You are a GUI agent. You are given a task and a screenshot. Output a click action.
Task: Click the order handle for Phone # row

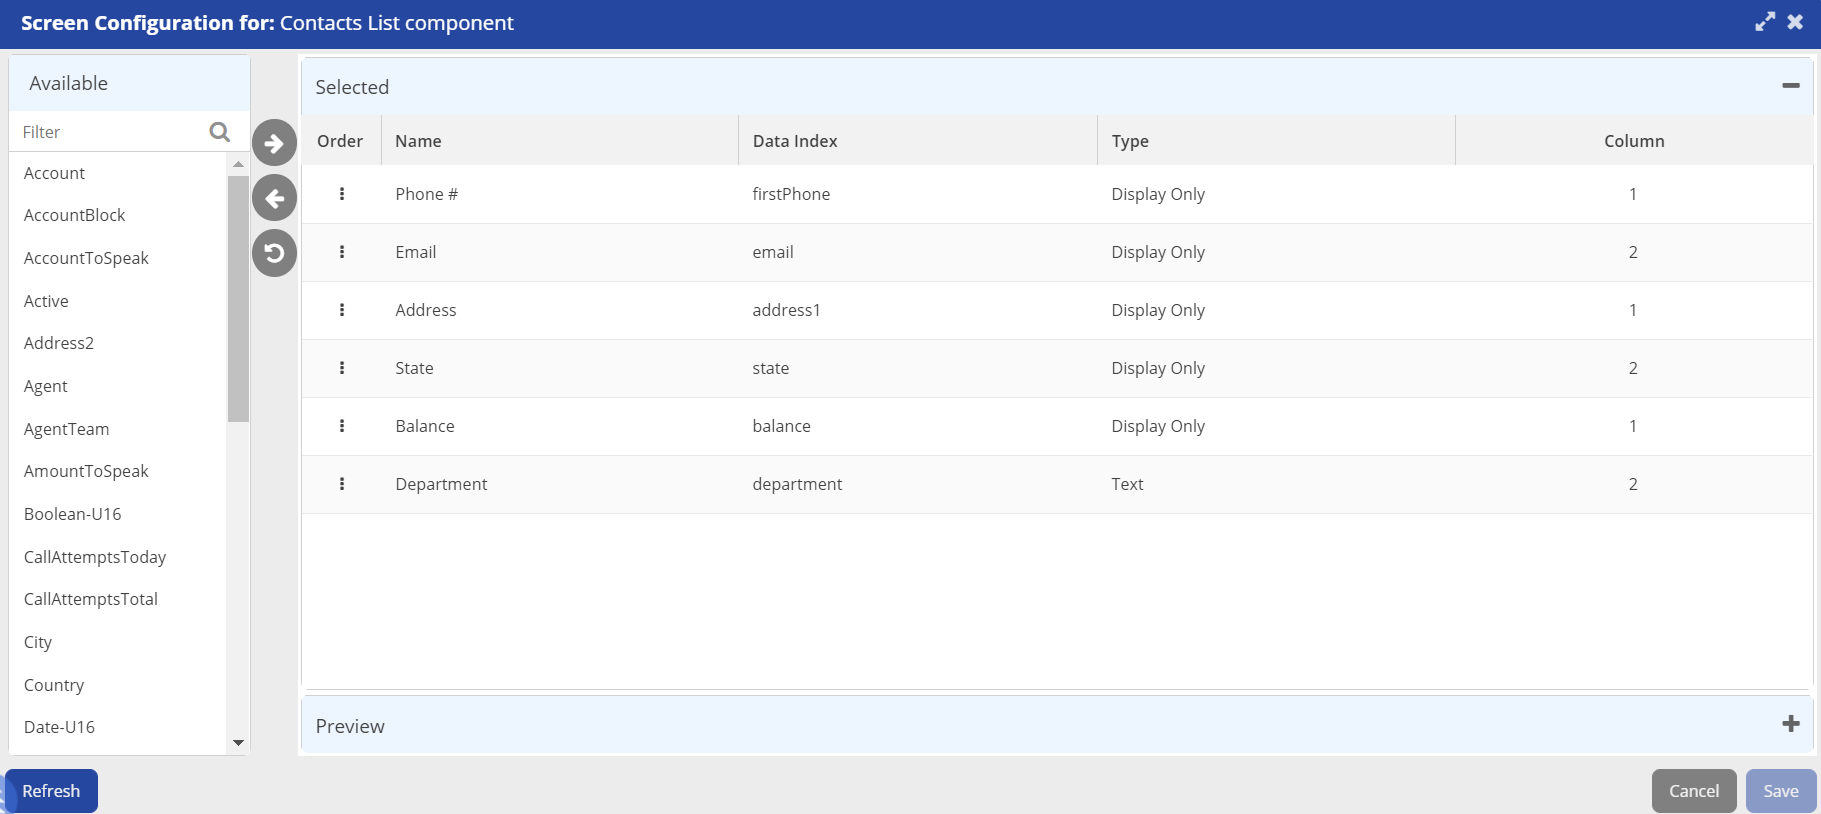coord(342,194)
